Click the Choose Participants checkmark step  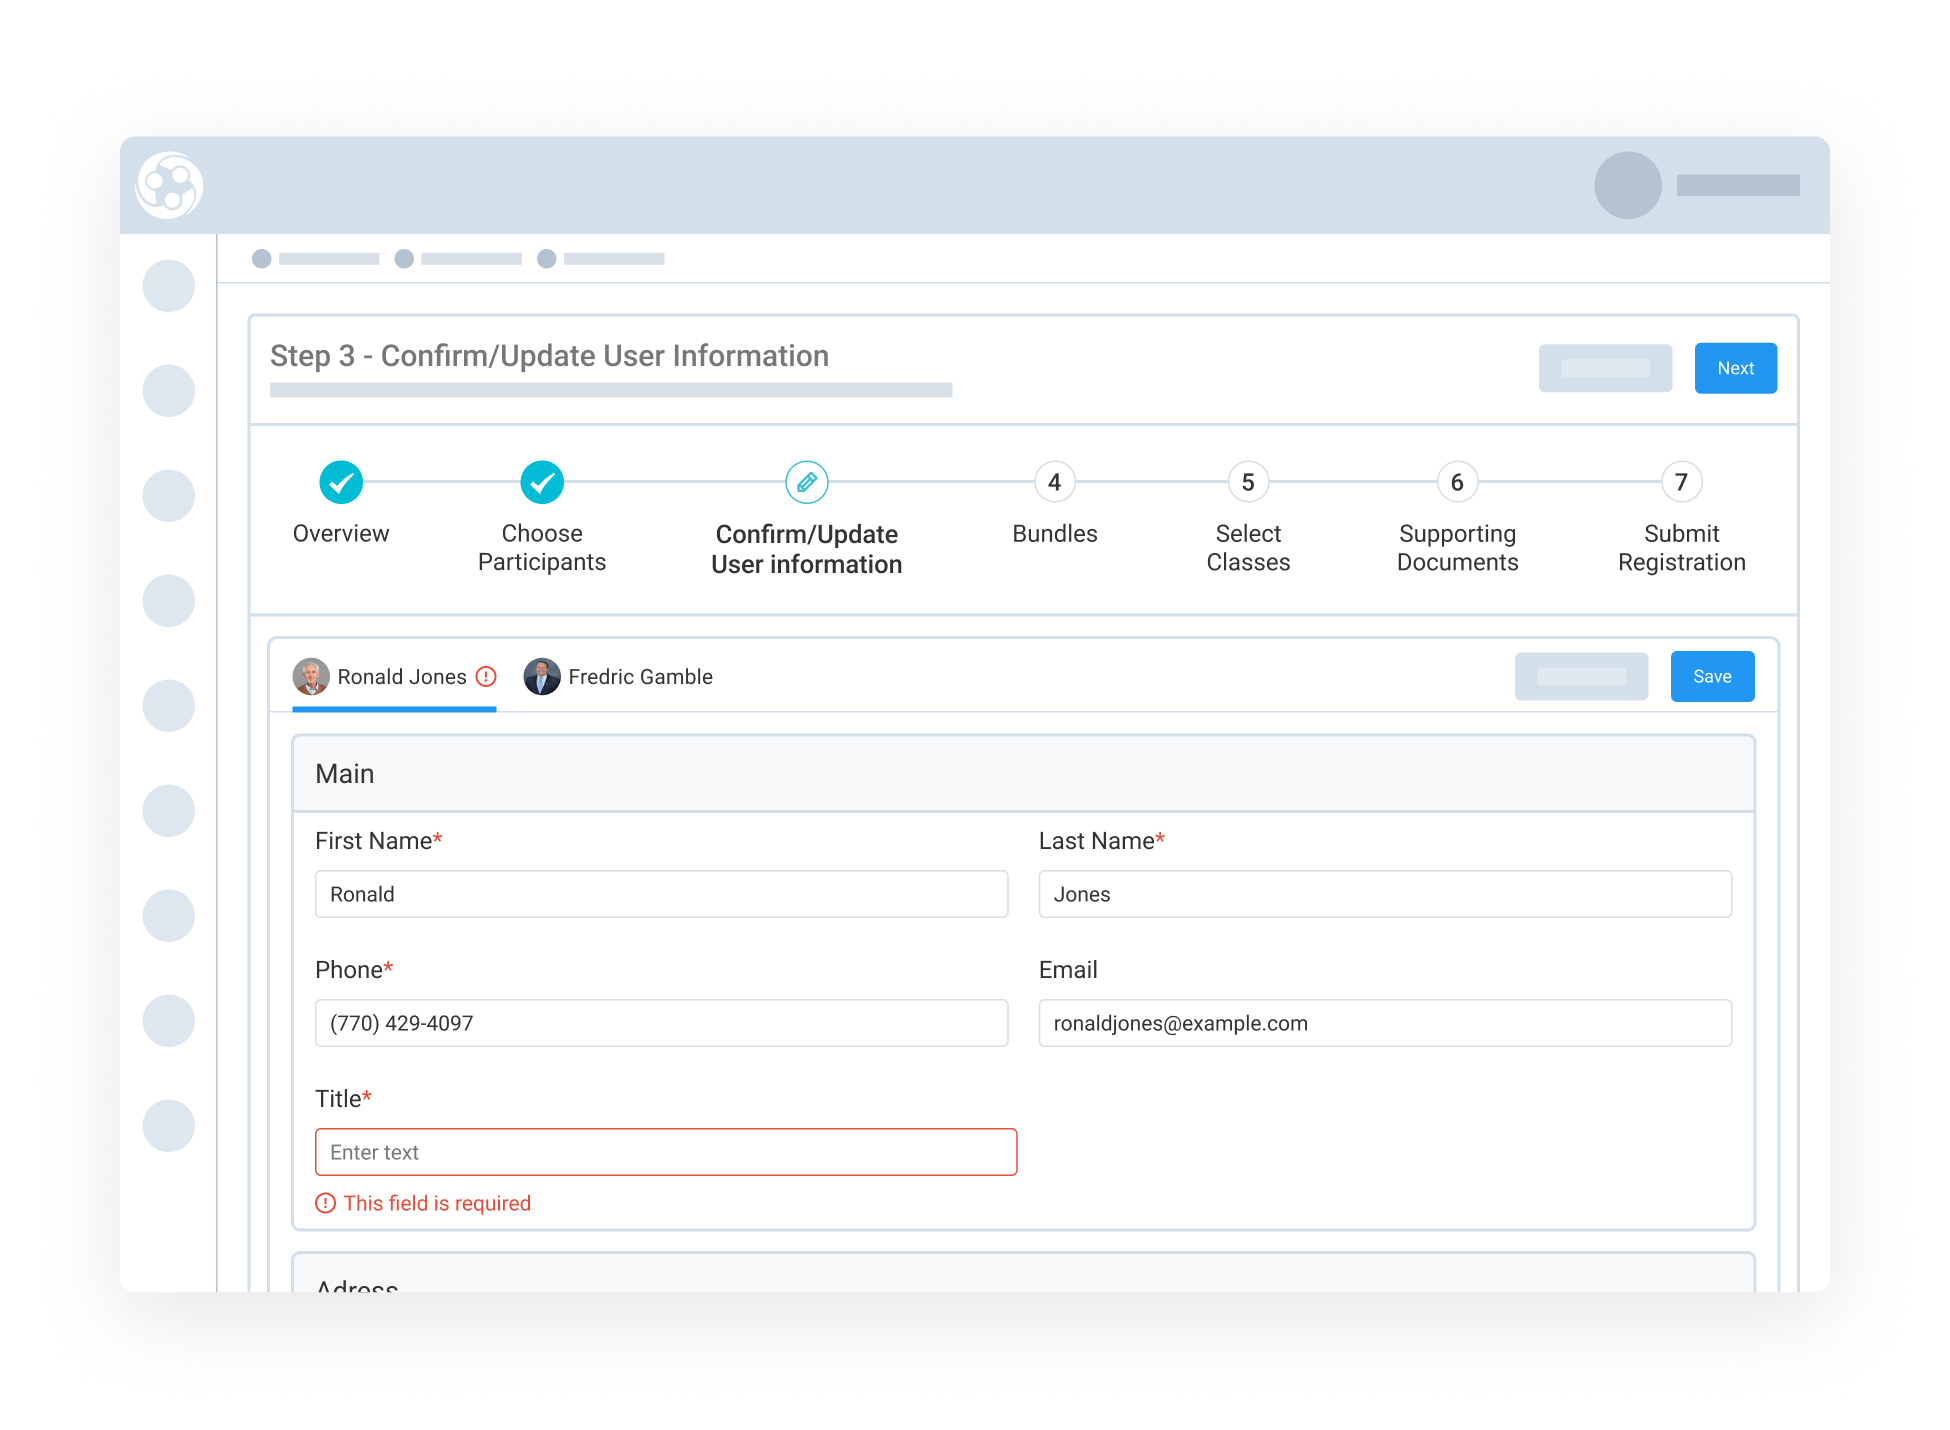542,482
